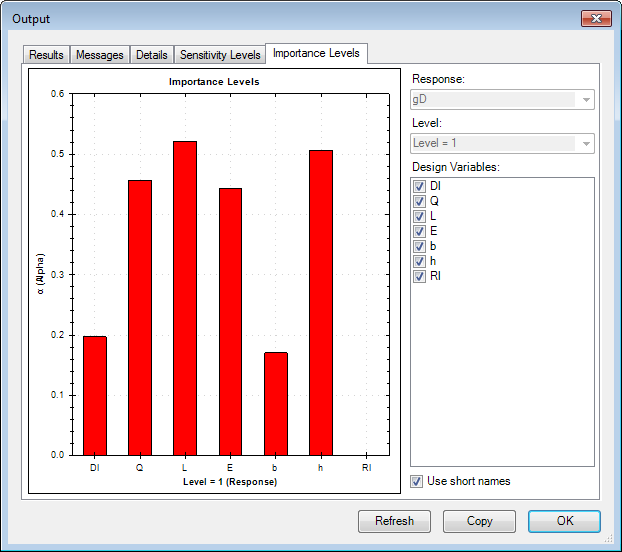
Task: Confirm with the OK button
Action: coord(564,521)
